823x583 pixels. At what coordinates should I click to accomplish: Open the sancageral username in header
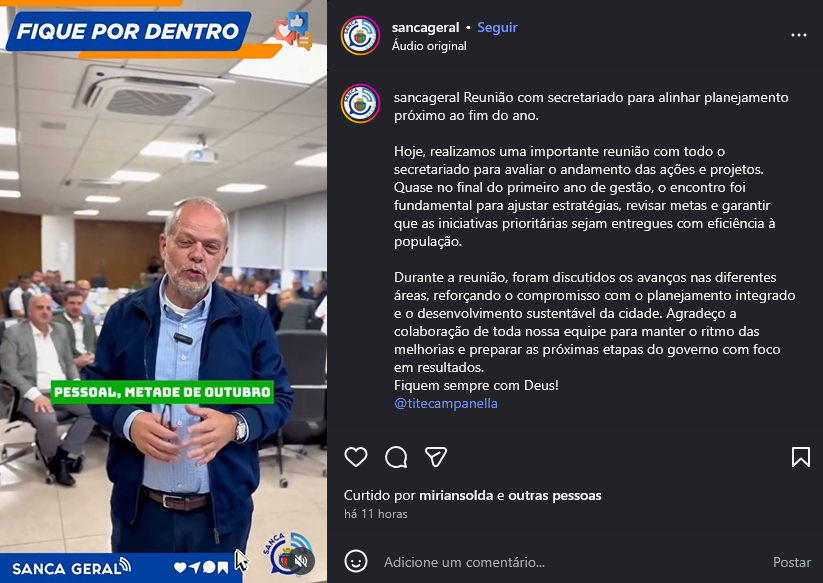tap(425, 27)
